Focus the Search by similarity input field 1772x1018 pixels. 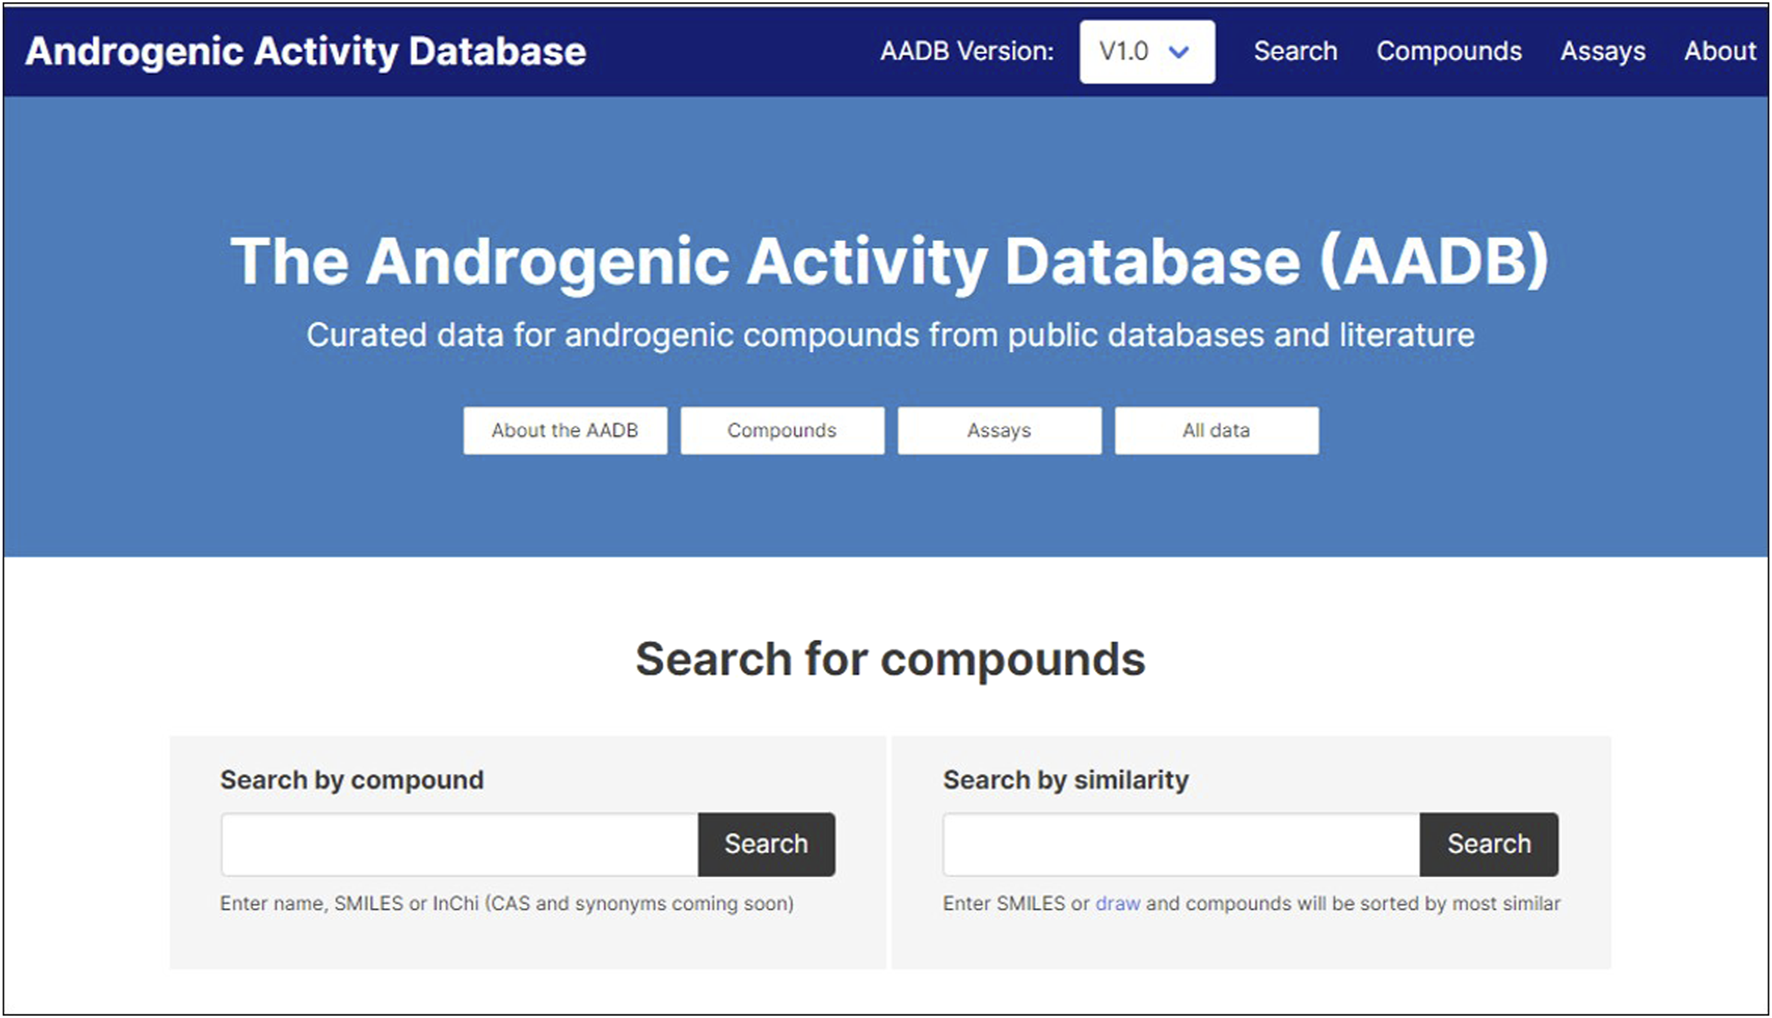(x=1182, y=844)
